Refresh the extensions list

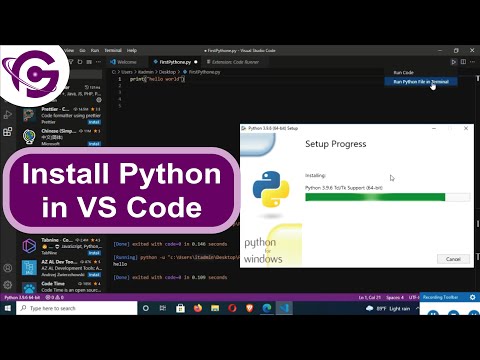[x=80, y=62]
